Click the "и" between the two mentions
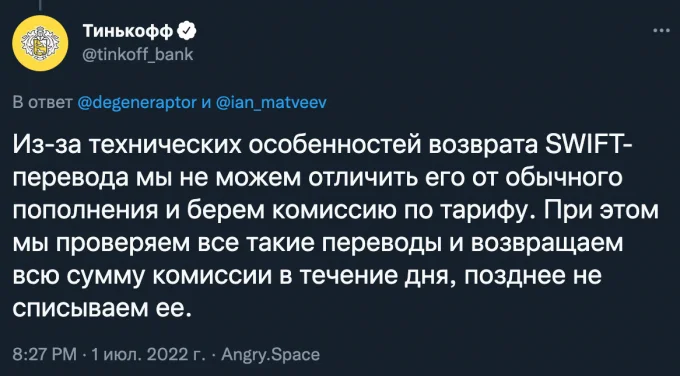 (206, 104)
